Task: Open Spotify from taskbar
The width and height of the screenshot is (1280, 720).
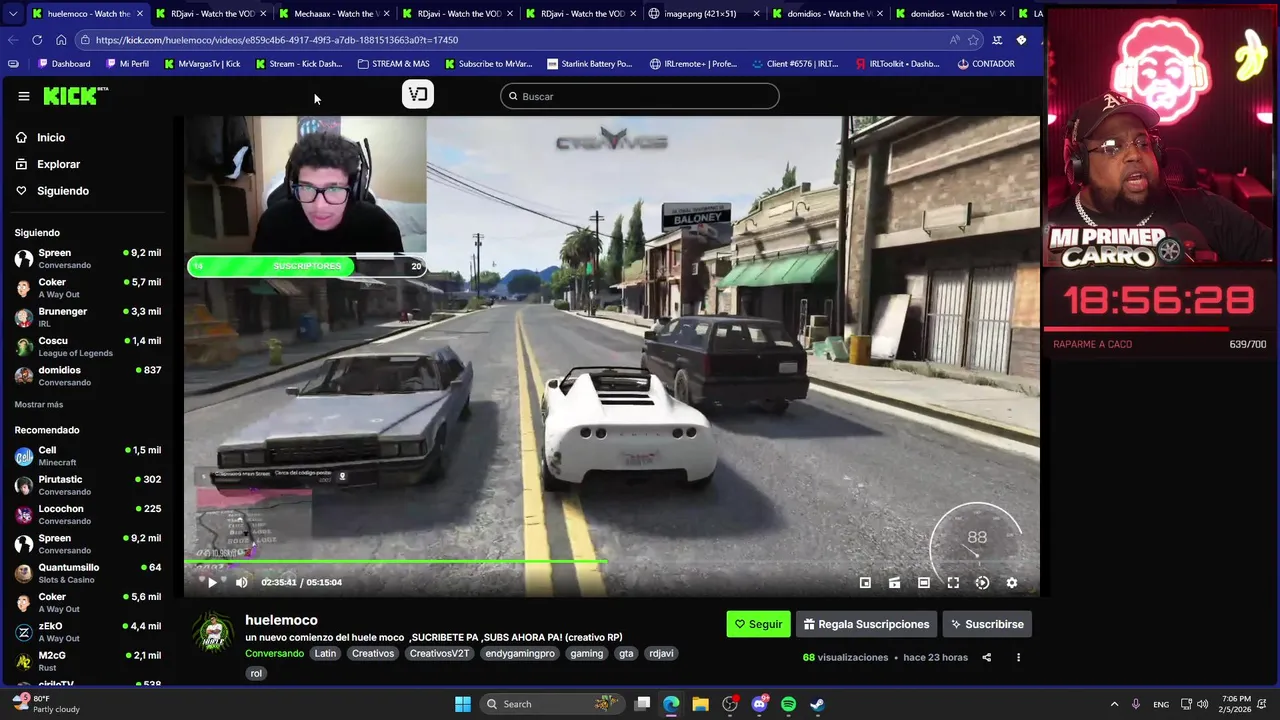Action: tap(788, 704)
